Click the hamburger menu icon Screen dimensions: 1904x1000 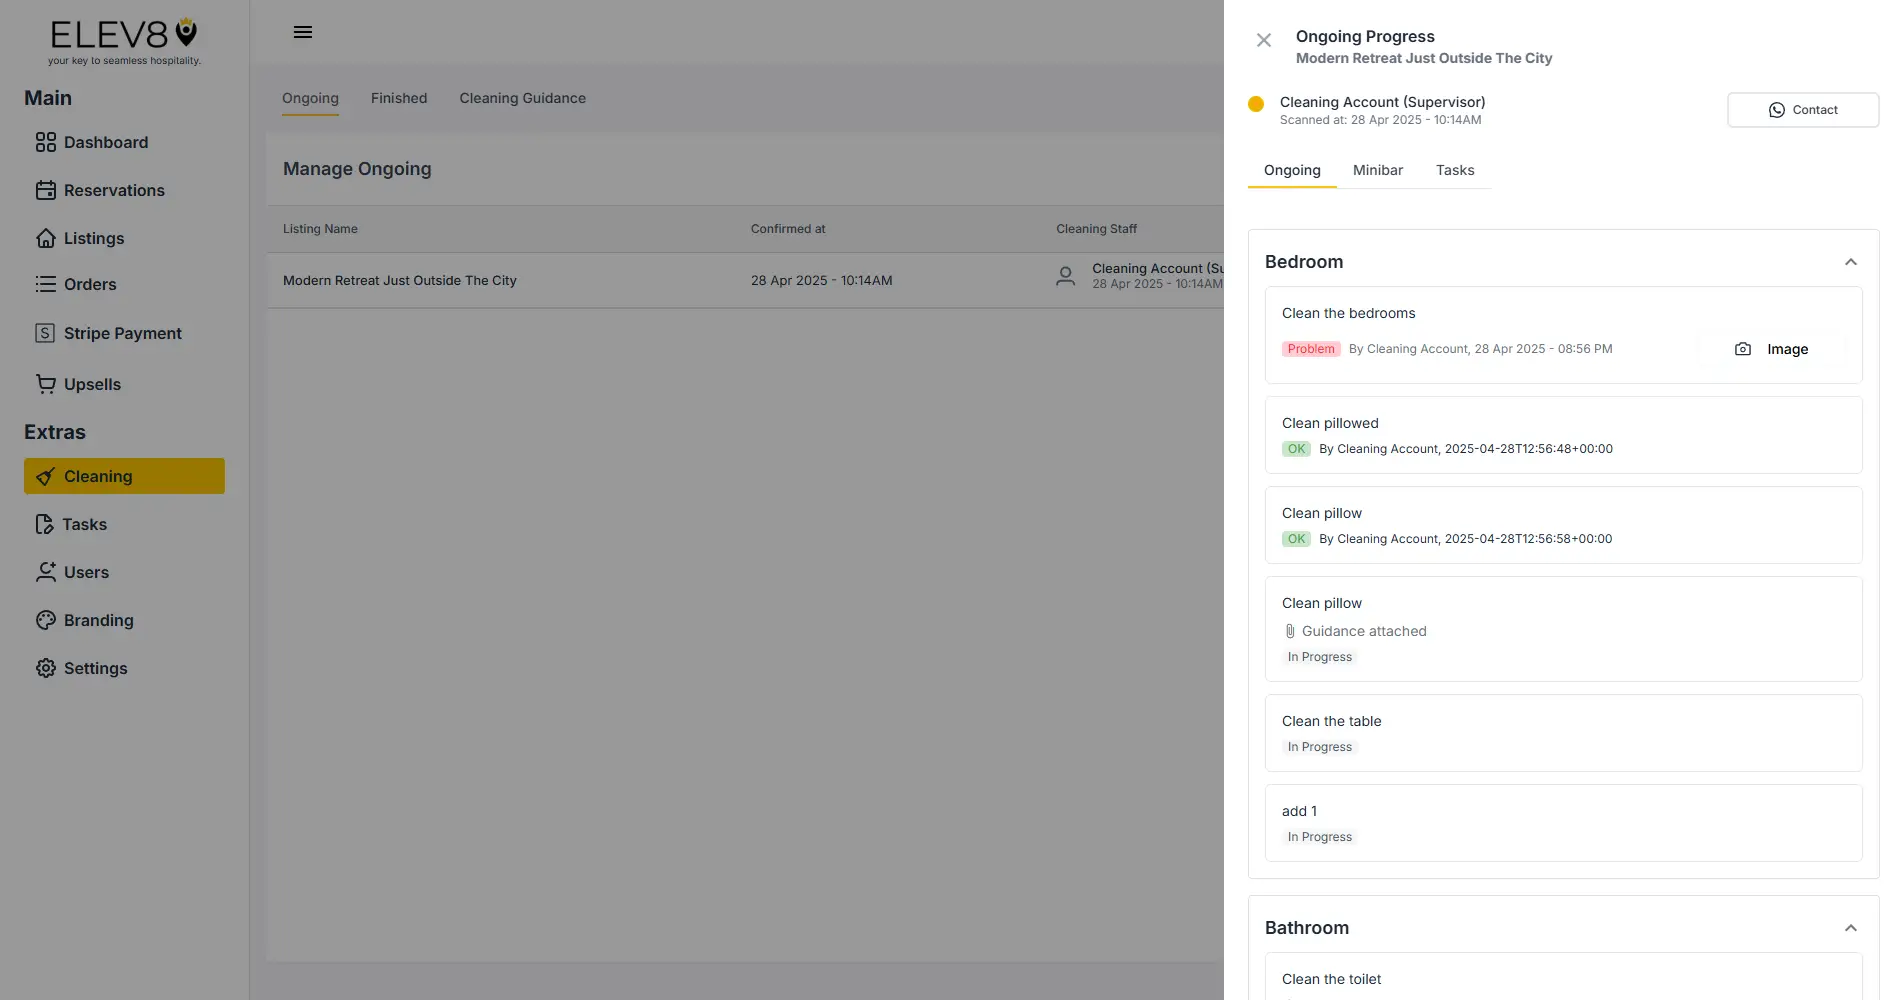pos(302,32)
